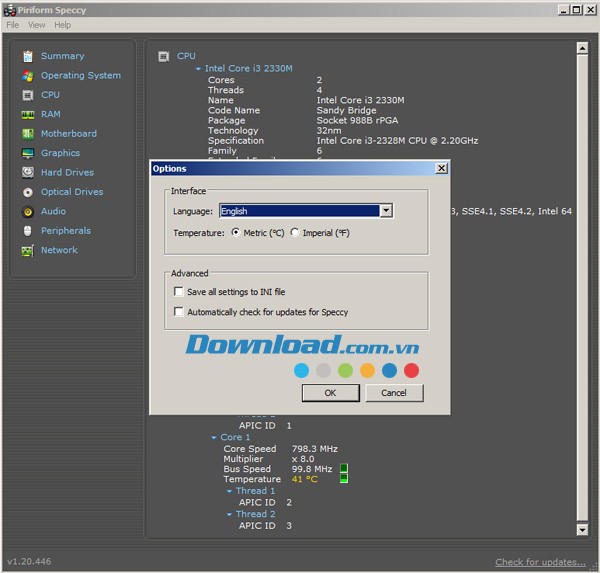Click the Check for updates link
The width and height of the screenshot is (600, 573).
point(540,562)
